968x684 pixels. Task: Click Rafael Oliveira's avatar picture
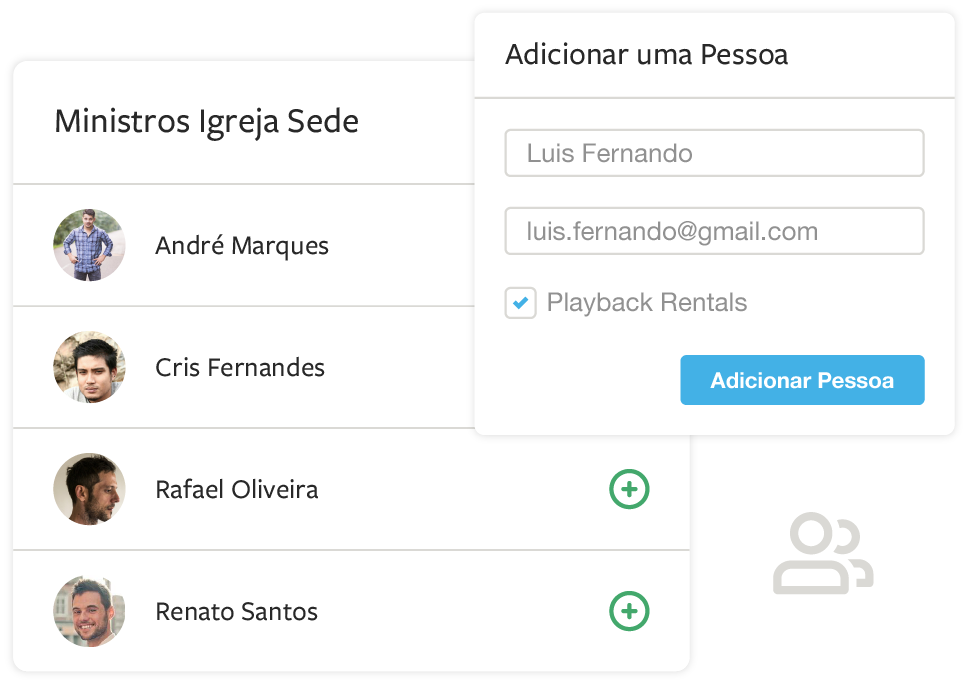click(89, 489)
